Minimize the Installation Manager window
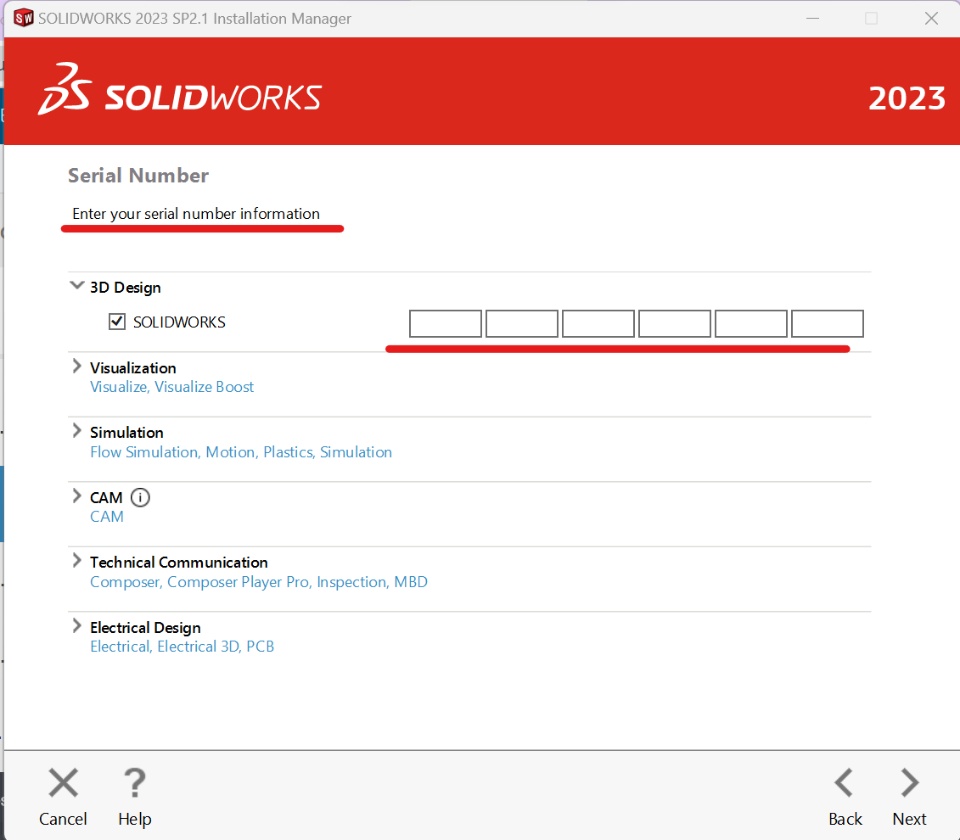This screenshot has height=840, width=960. 812,18
